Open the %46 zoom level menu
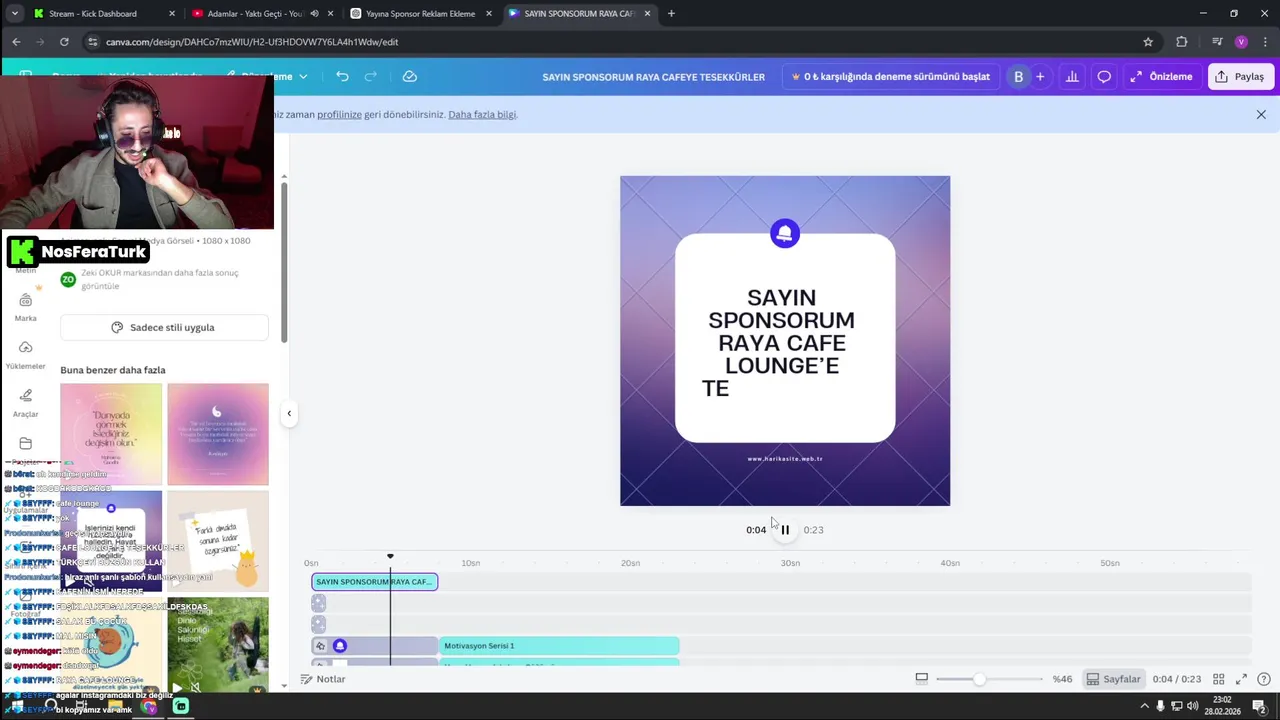1280x720 pixels. point(1062,679)
